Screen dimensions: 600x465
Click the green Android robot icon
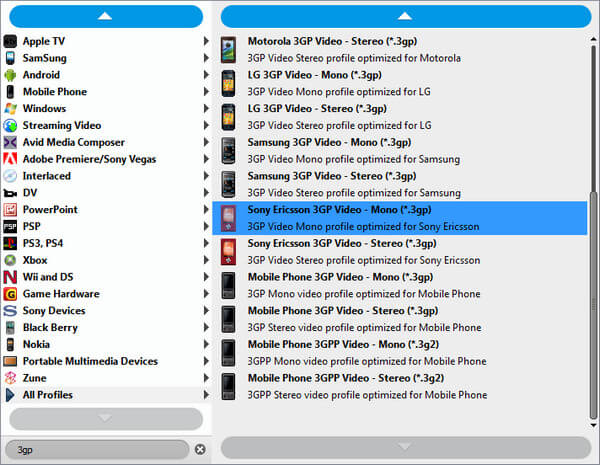coord(10,75)
